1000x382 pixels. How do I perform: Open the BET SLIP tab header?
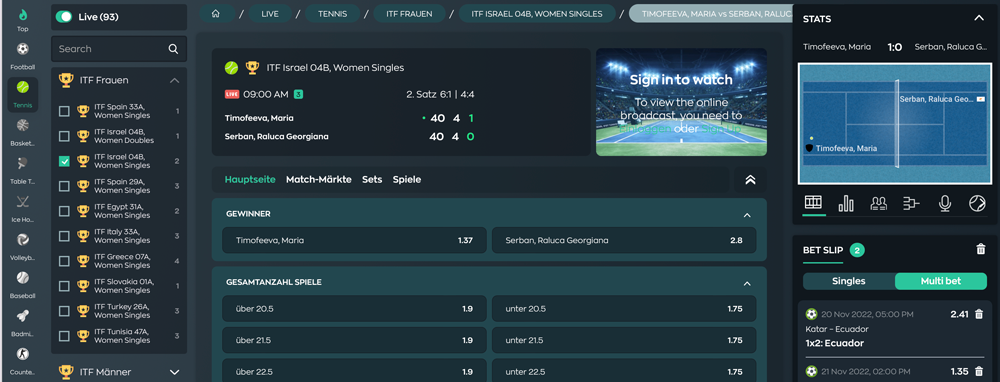(x=823, y=250)
